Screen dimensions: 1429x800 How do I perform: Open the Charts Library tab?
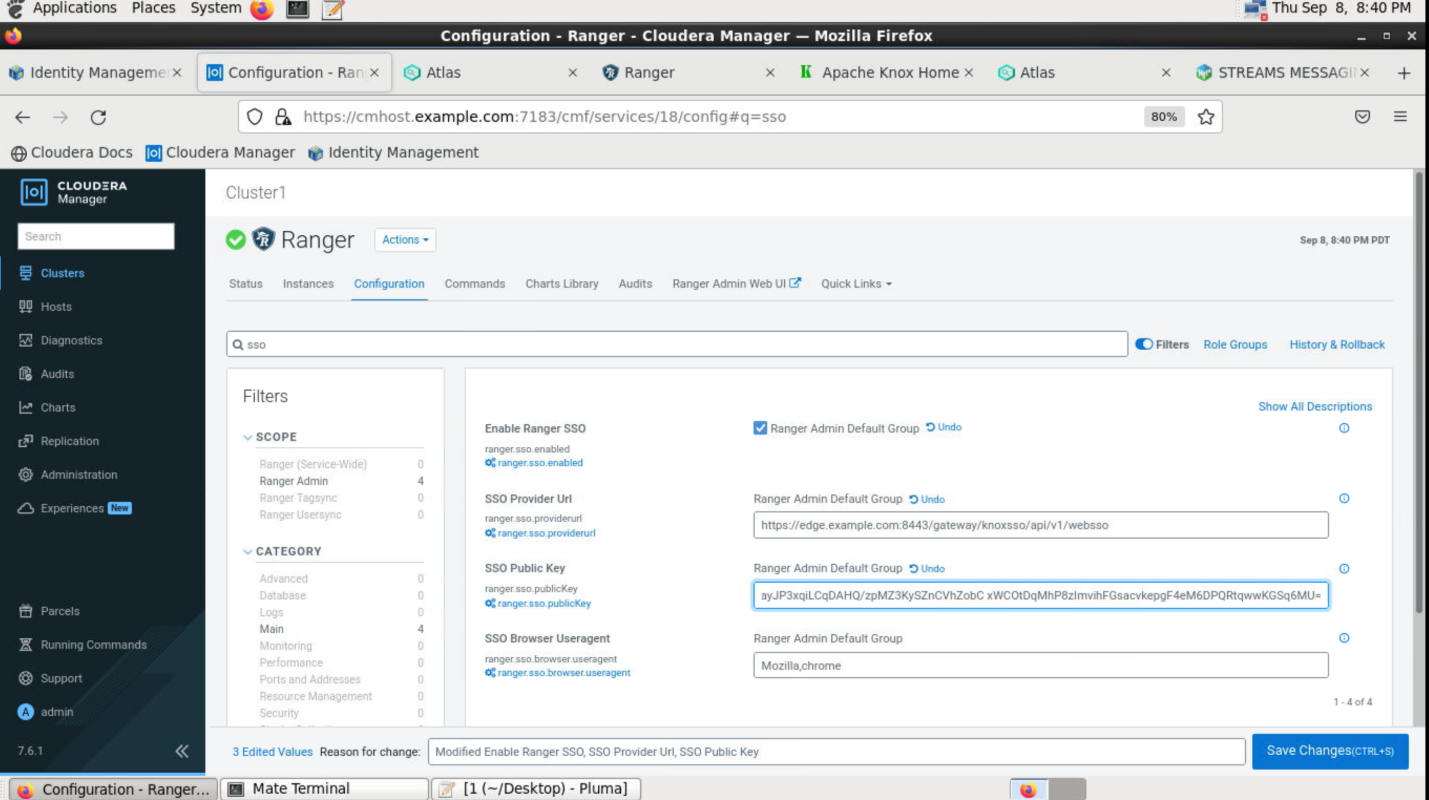coord(562,284)
